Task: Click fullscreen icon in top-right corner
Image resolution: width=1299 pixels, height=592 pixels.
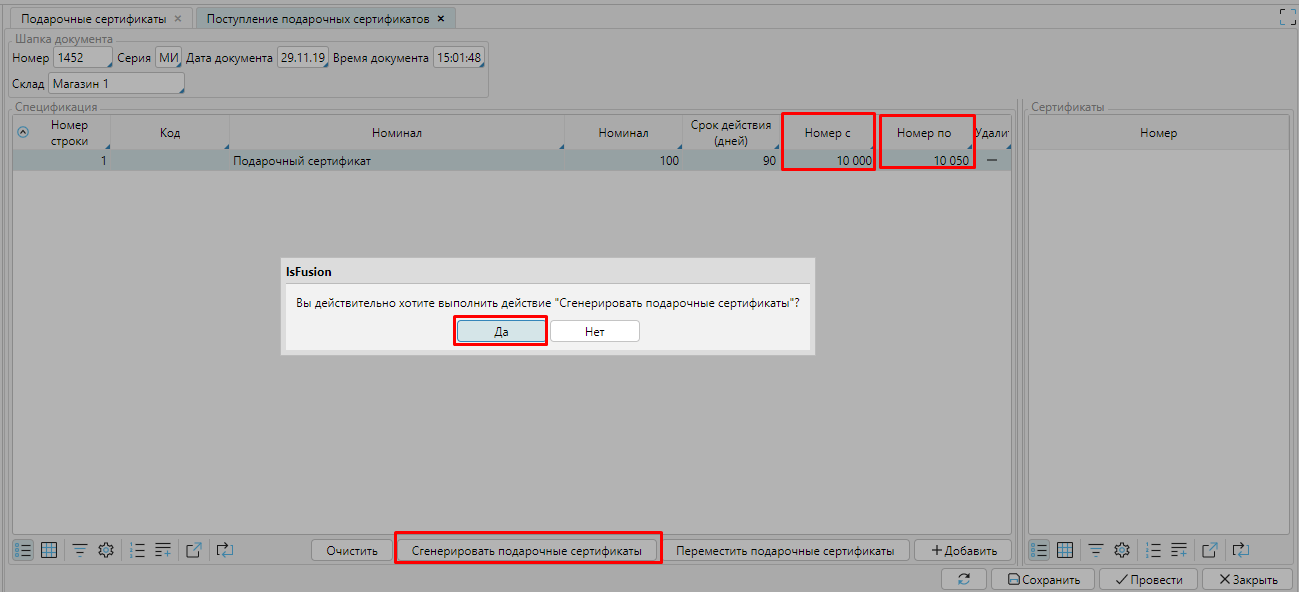Action: 1287,16
